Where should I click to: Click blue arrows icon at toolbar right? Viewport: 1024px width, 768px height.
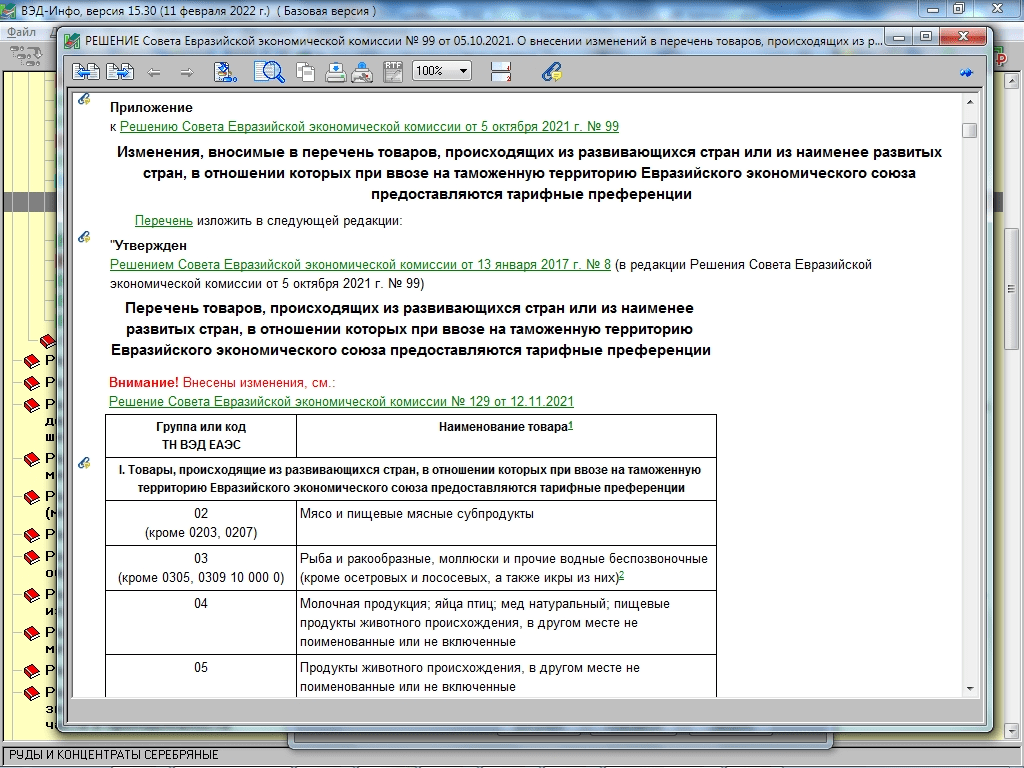pos(967,72)
